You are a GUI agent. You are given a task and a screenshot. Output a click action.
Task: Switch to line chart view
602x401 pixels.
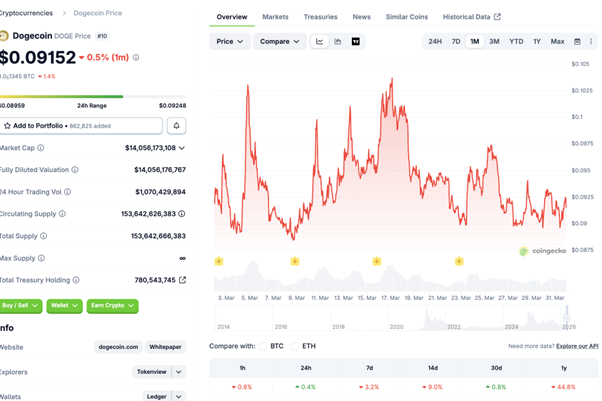point(319,41)
